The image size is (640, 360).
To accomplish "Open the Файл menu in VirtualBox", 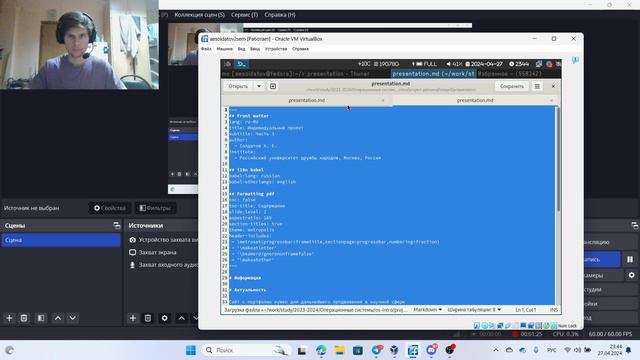I will click(206, 49).
